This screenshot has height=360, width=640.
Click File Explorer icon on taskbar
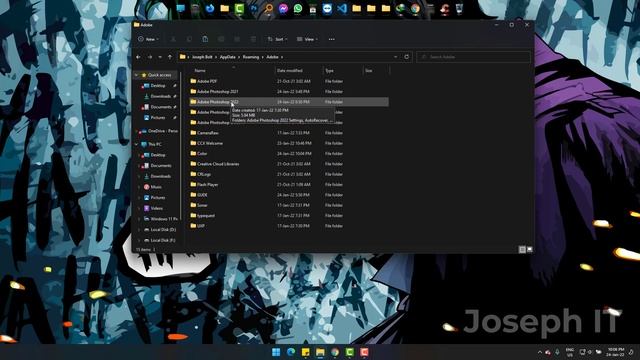[x=320, y=352]
